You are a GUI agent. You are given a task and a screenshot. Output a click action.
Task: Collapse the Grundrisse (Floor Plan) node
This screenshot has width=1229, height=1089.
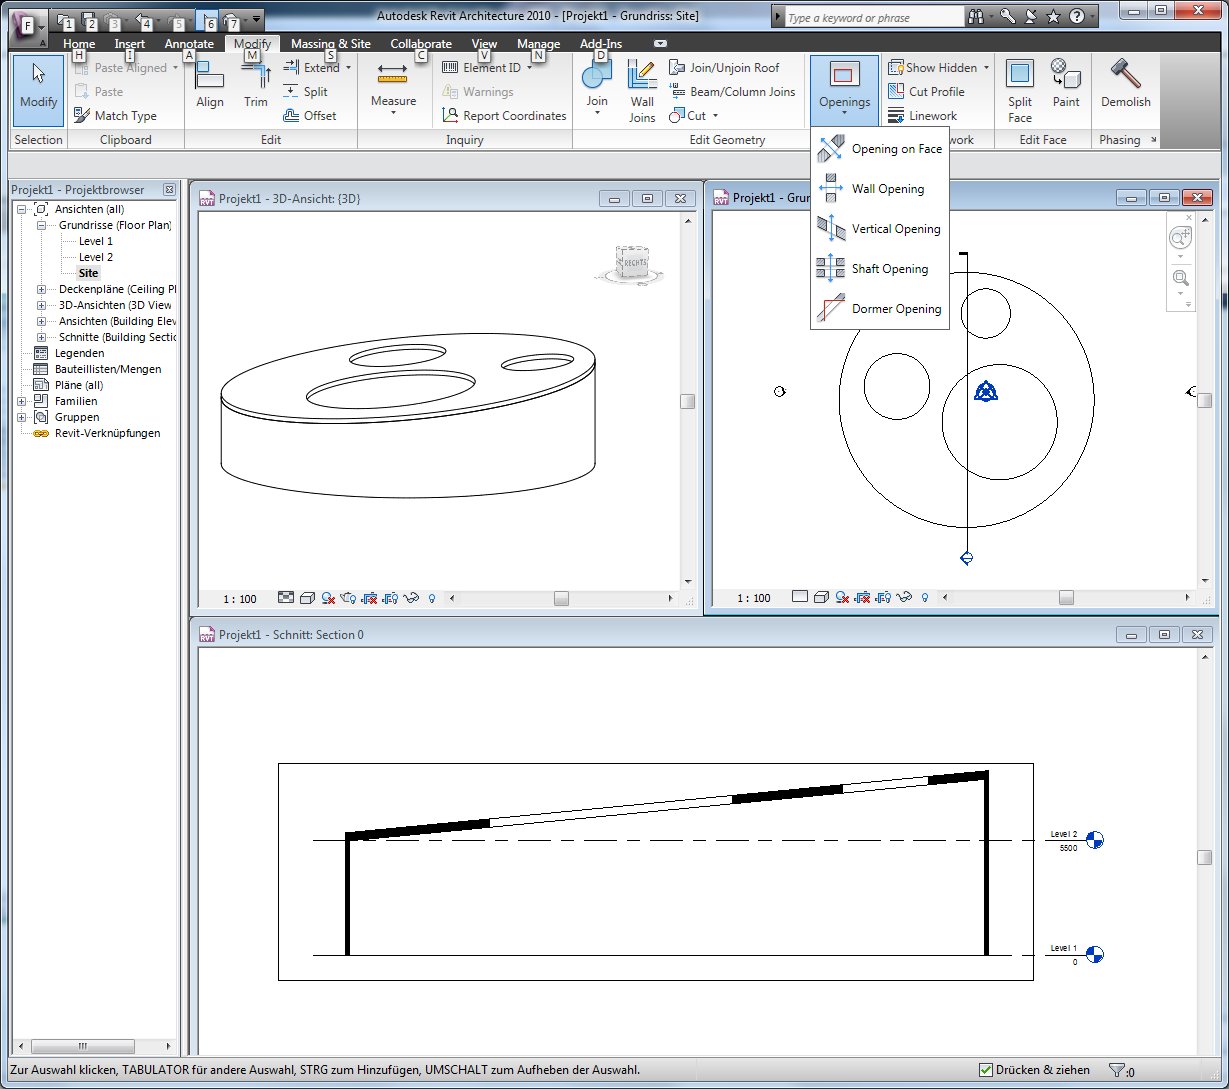(x=41, y=225)
